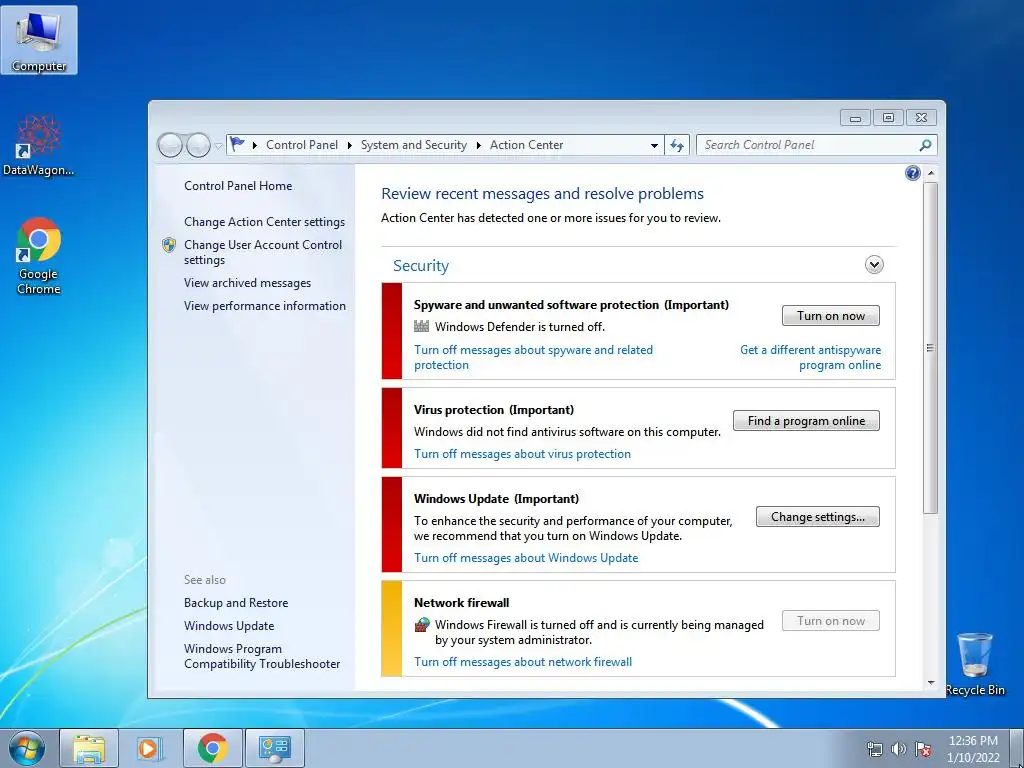Image resolution: width=1024 pixels, height=768 pixels.
Task: Get a different antispyware program online
Action: tap(810, 357)
